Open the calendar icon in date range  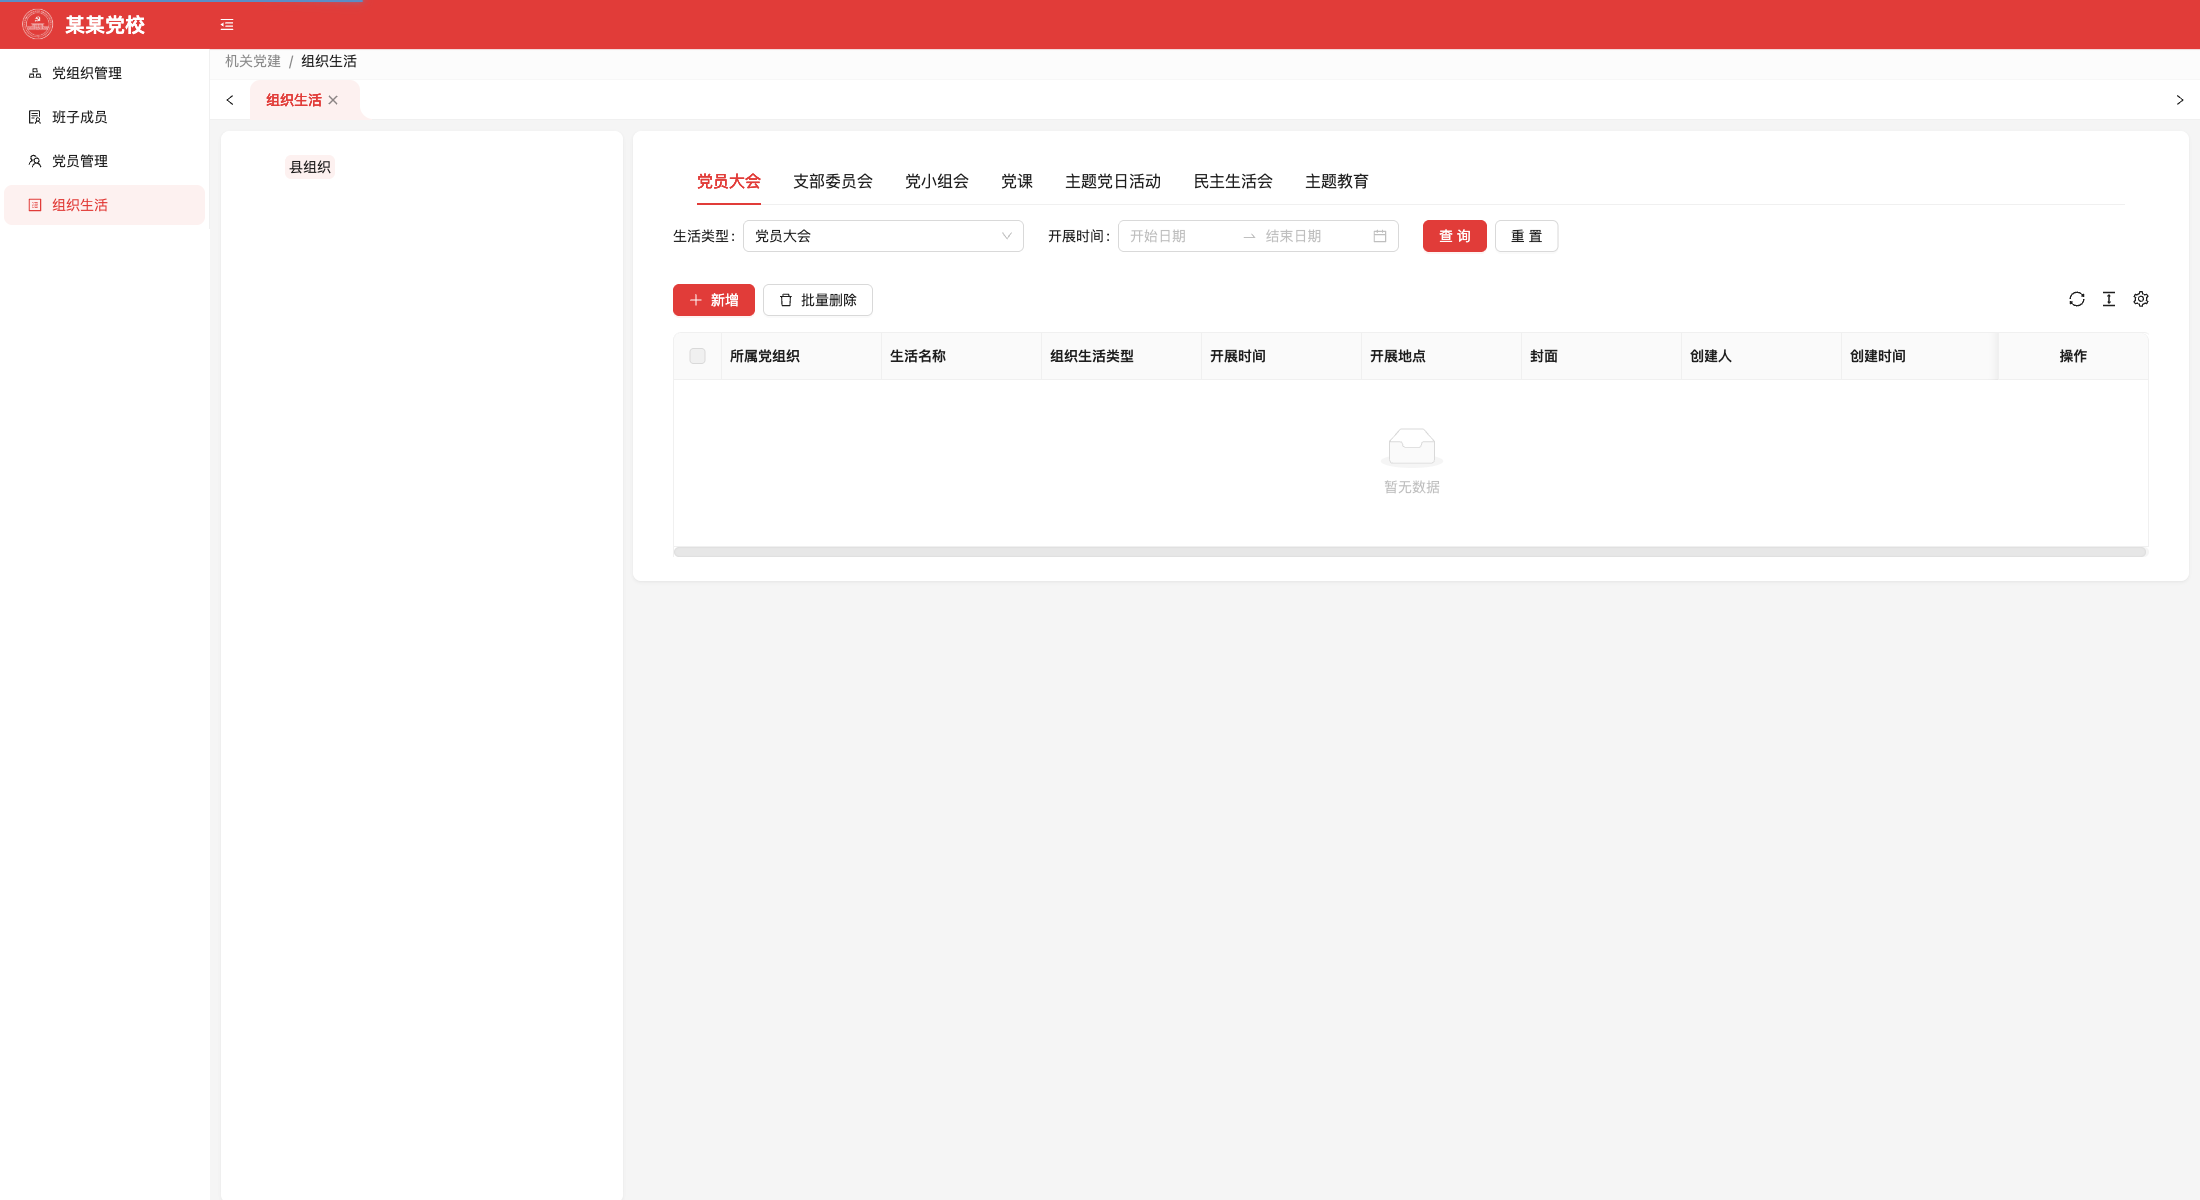click(x=1380, y=236)
